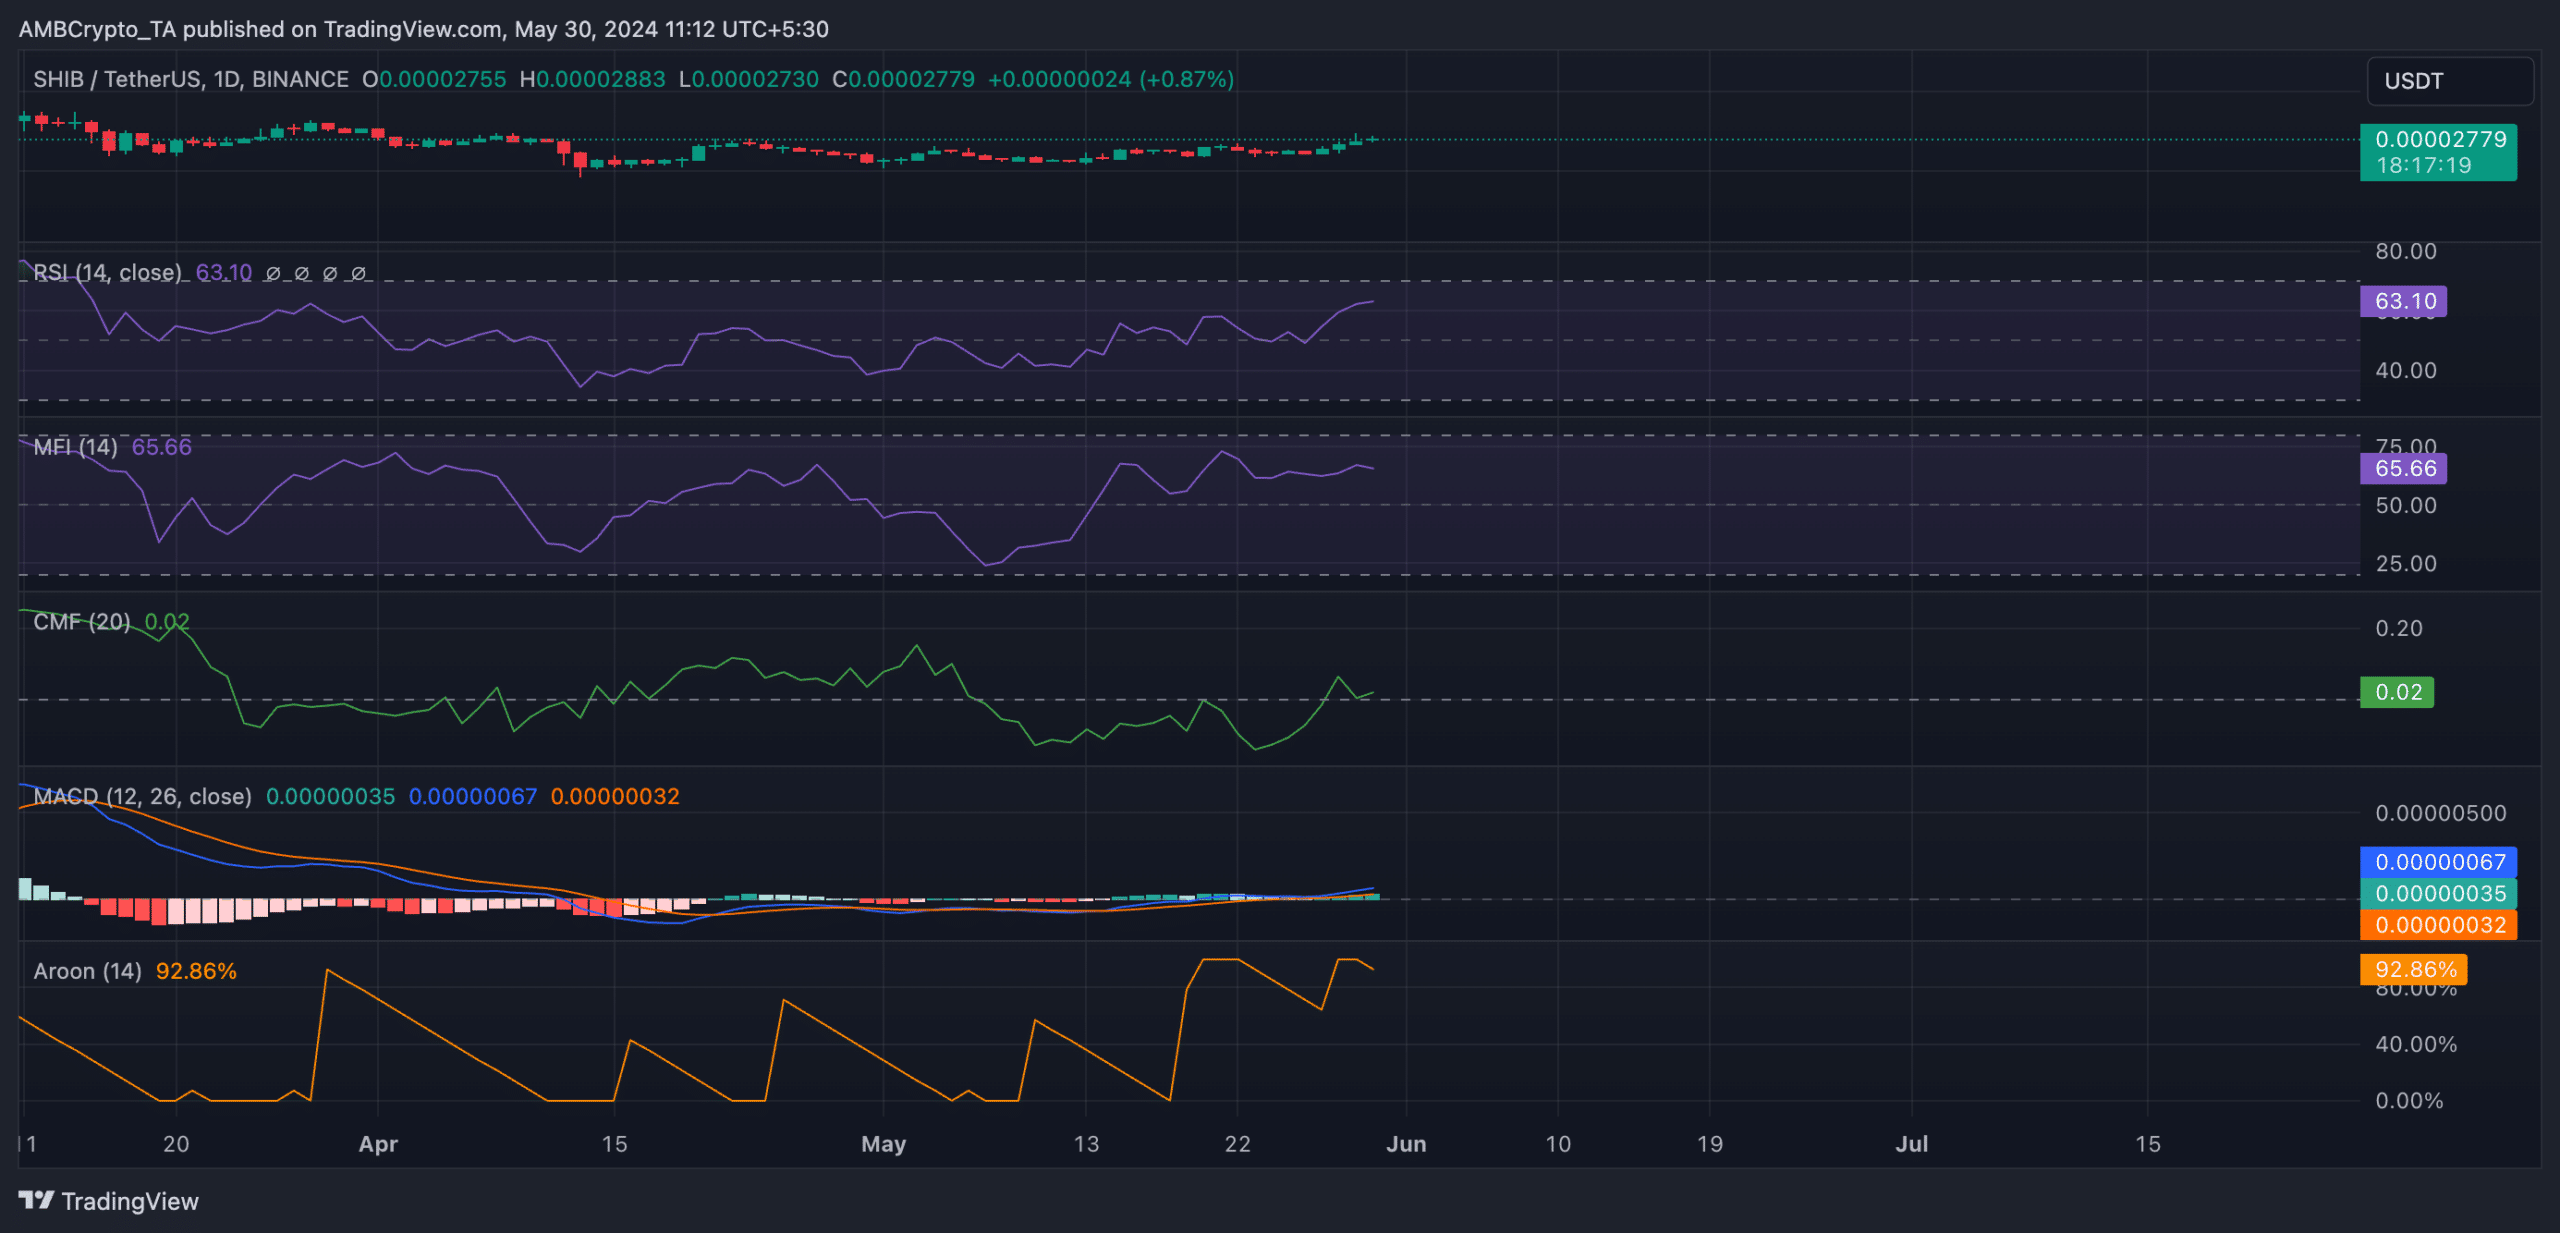
Task: Click the Apr label on time axis
Action: tap(378, 1144)
